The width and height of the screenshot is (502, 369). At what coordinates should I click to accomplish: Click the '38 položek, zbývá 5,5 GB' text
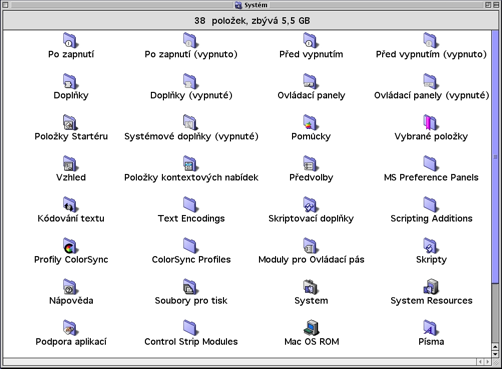point(252,21)
